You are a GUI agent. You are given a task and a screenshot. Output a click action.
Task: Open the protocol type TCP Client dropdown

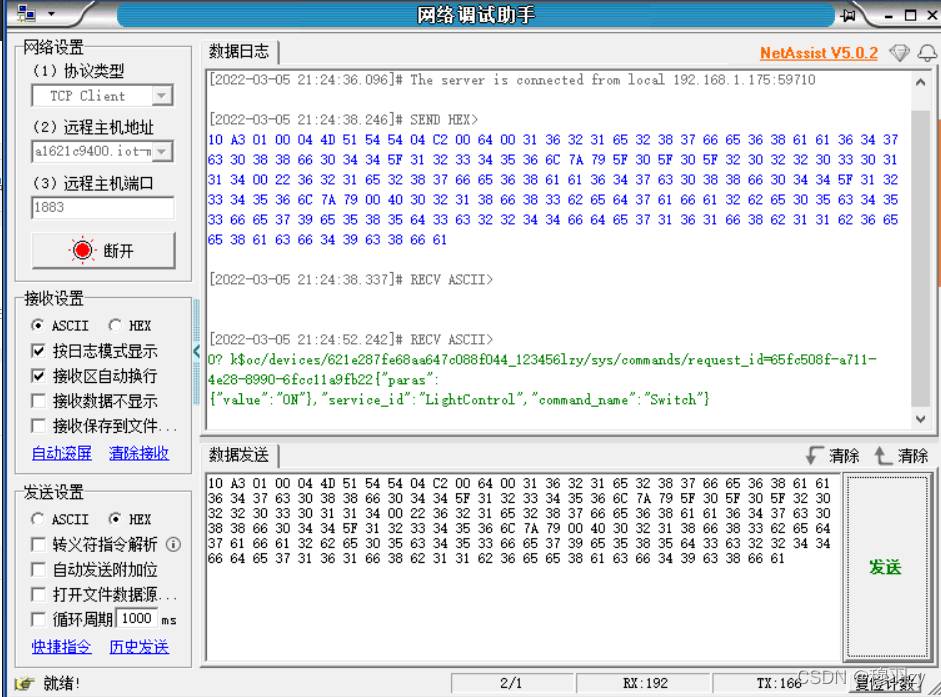coord(161,95)
